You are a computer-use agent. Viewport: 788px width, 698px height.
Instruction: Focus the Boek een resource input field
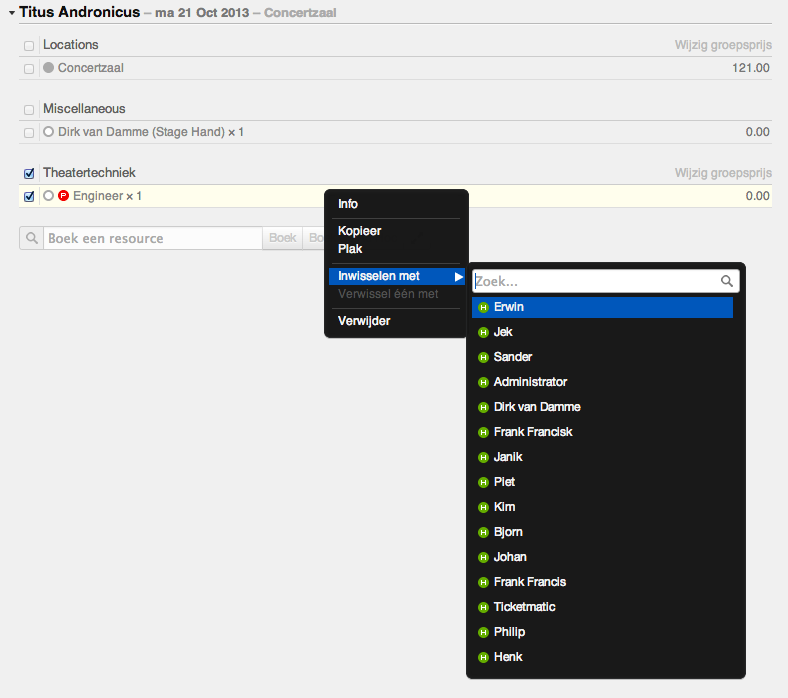tap(152, 238)
